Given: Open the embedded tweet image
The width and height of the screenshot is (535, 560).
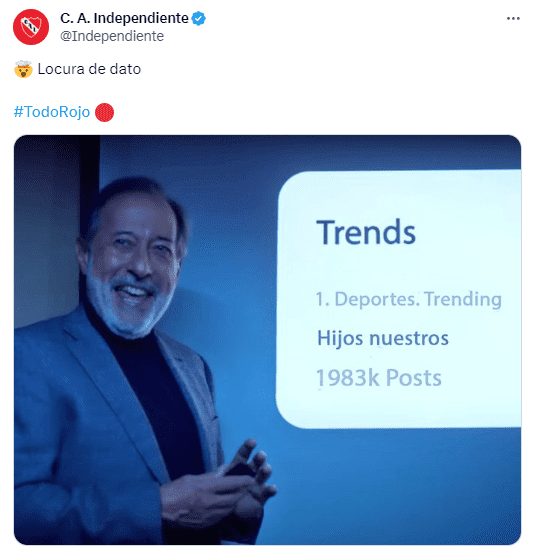Looking at the screenshot, I should tap(268, 340).
